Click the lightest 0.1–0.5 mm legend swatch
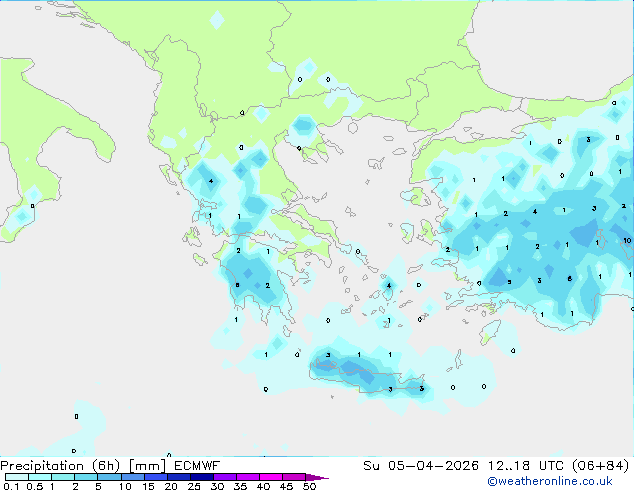The height and width of the screenshot is (490, 634). point(17,477)
